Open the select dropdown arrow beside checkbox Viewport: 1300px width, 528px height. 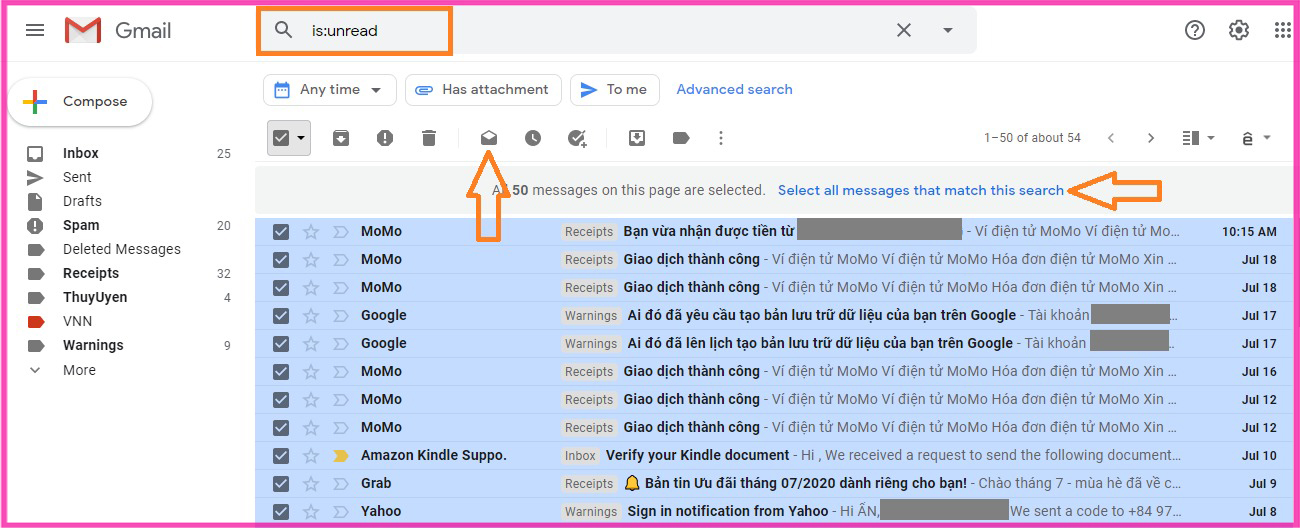click(300, 138)
